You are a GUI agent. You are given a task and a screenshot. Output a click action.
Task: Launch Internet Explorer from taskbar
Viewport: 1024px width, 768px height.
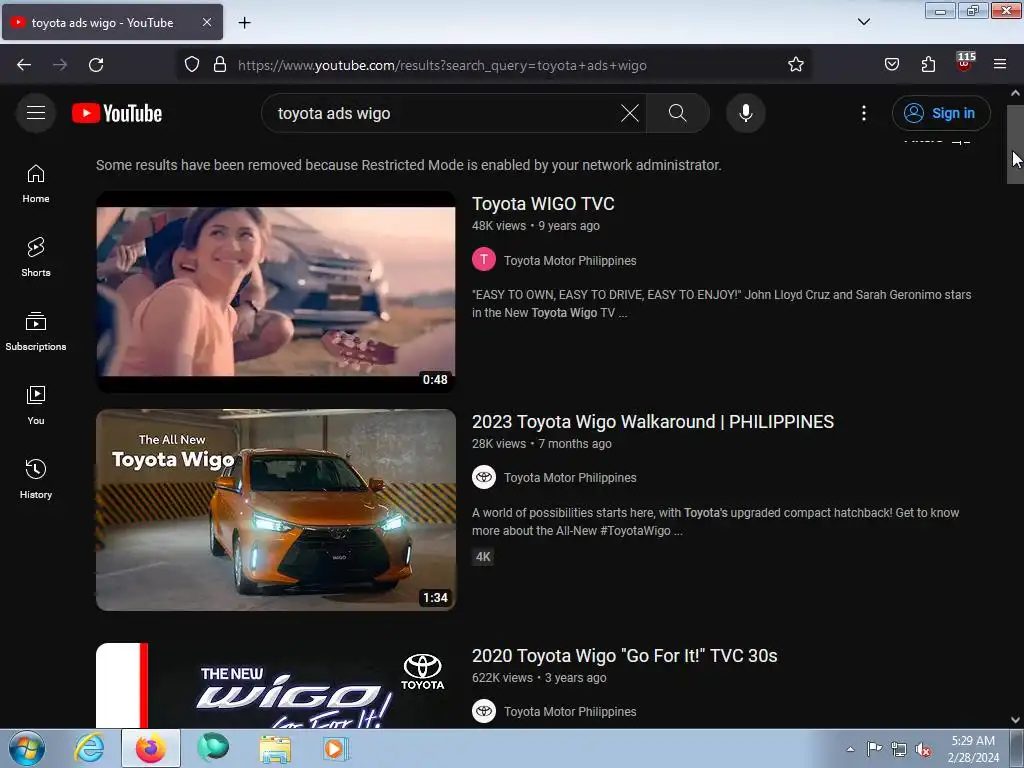click(x=89, y=748)
